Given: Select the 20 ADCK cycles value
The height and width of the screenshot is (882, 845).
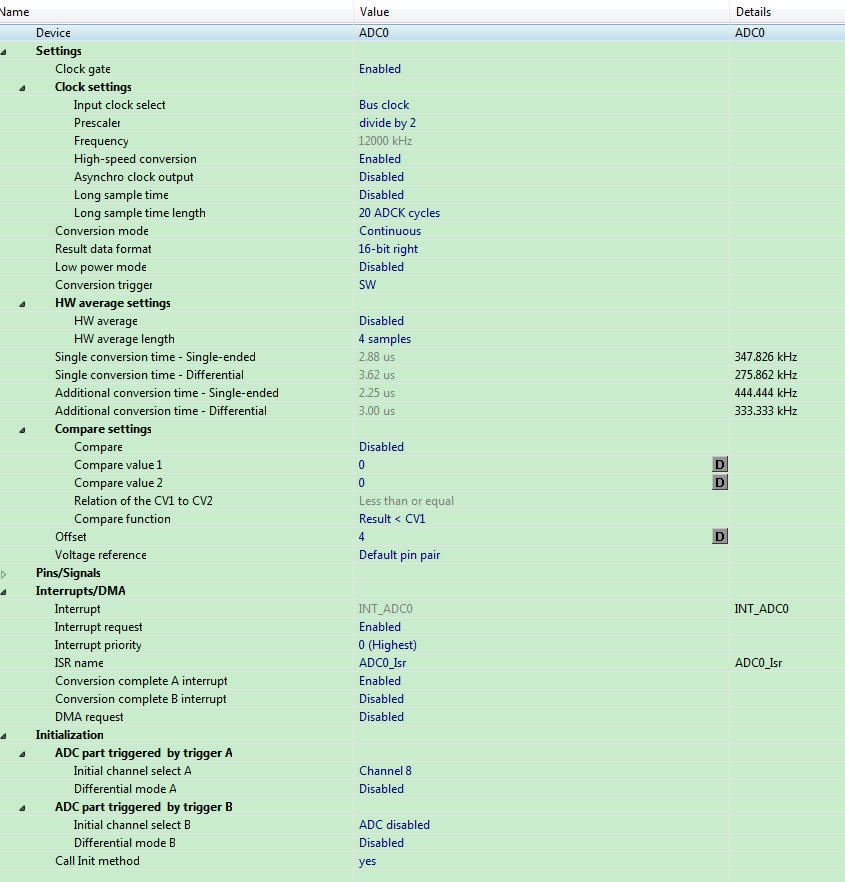Looking at the screenshot, I should click(x=399, y=213).
